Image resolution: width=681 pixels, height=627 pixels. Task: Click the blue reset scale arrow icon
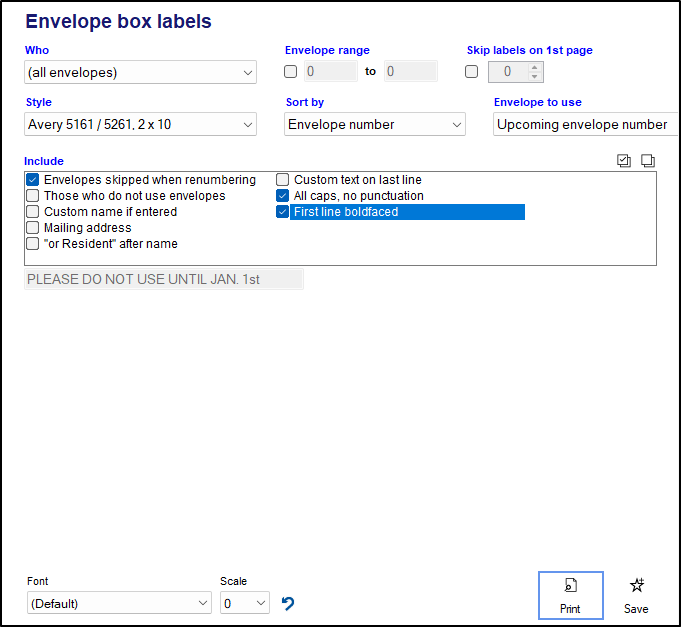point(288,603)
